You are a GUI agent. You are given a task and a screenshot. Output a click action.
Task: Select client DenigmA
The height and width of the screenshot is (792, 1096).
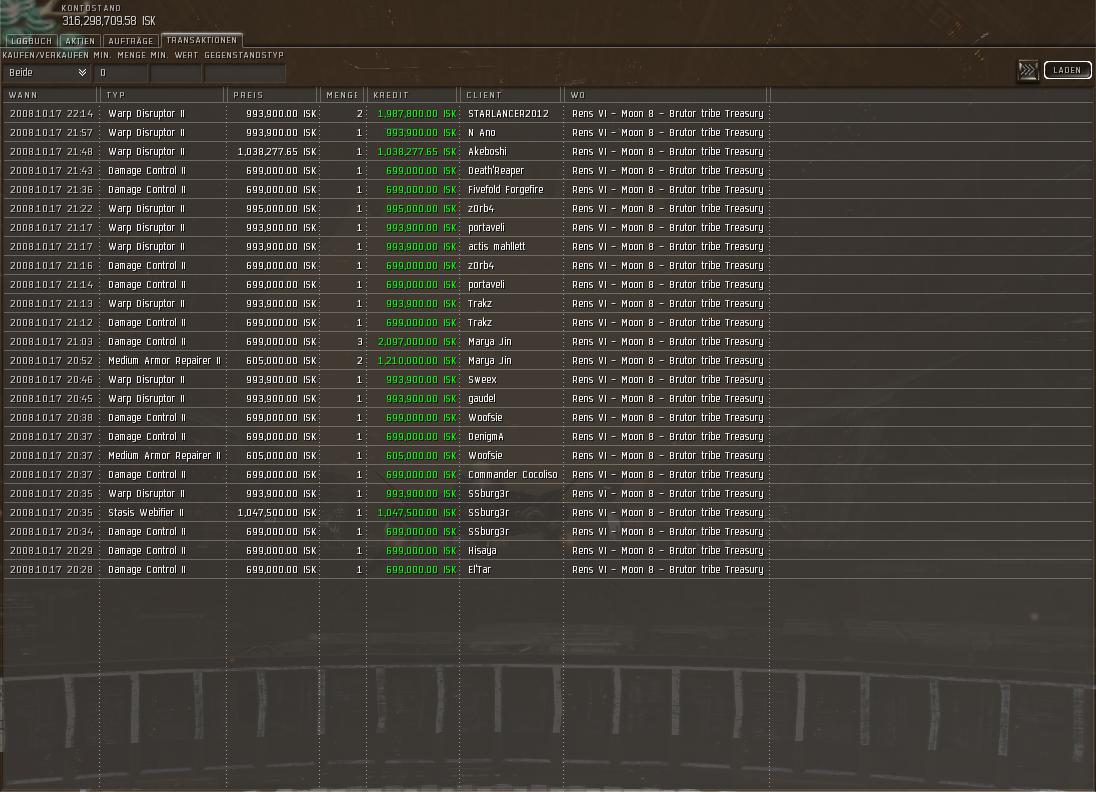pos(486,437)
